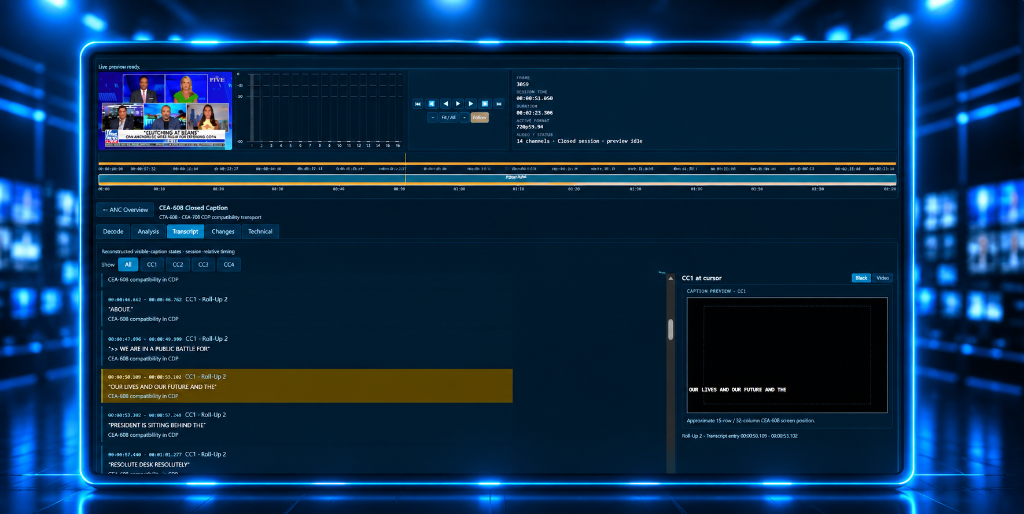This screenshot has width=1024, height=514.
Task: Show All caption channels
Action: click(128, 265)
